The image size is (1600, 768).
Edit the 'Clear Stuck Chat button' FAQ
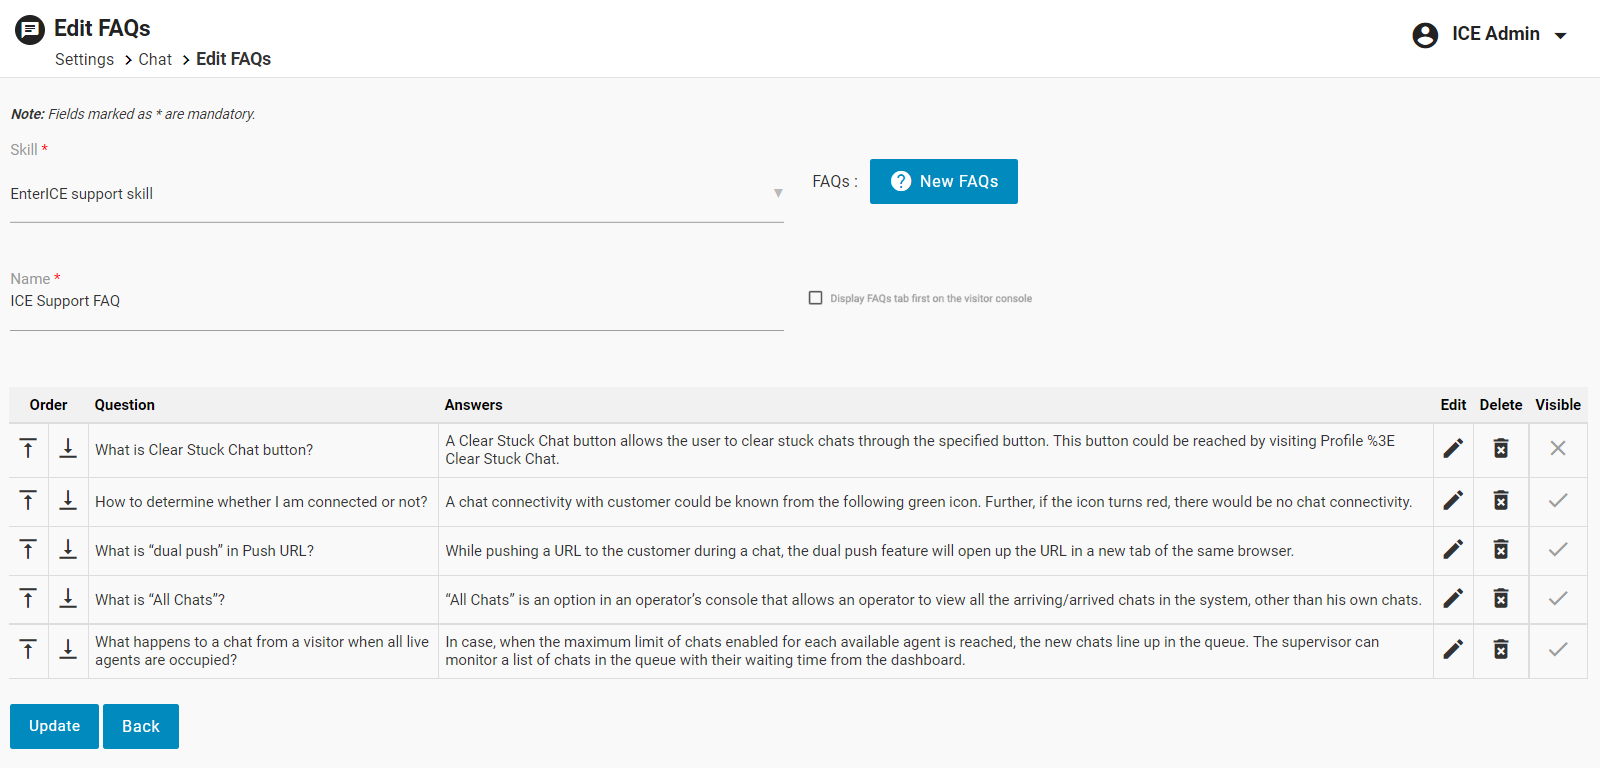click(1453, 449)
